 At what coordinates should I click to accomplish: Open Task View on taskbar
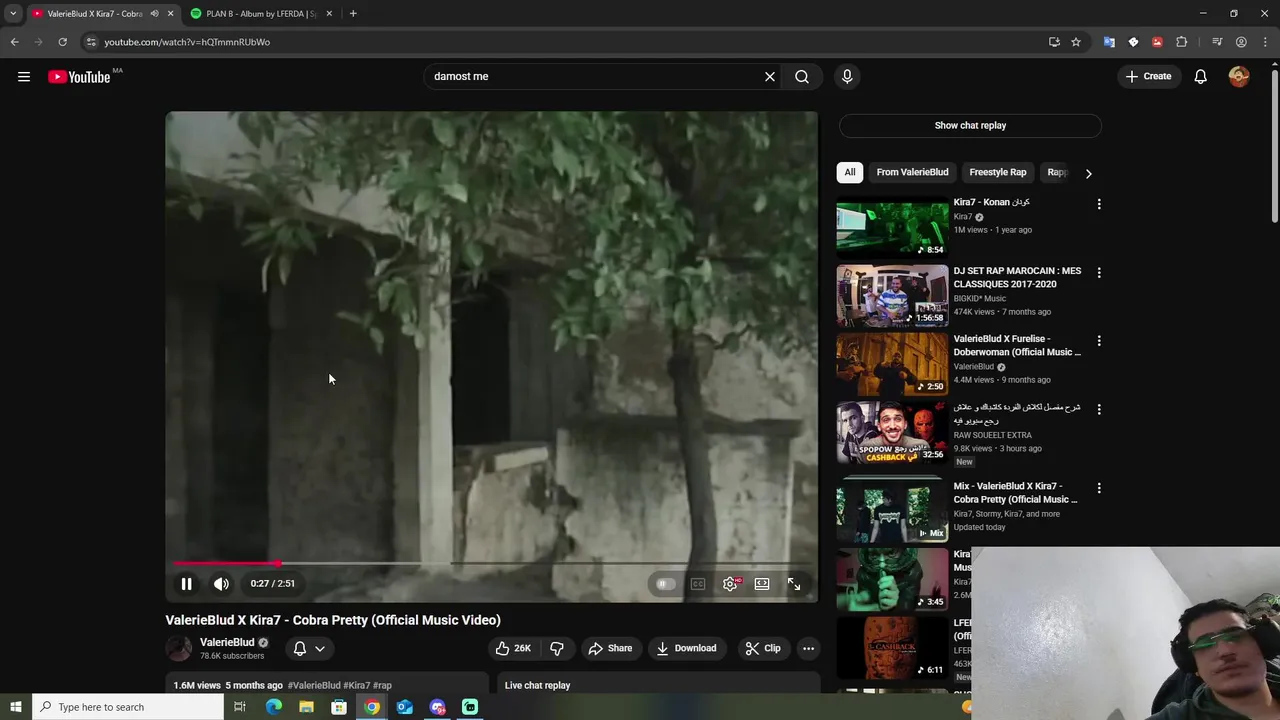(x=240, y=707)
